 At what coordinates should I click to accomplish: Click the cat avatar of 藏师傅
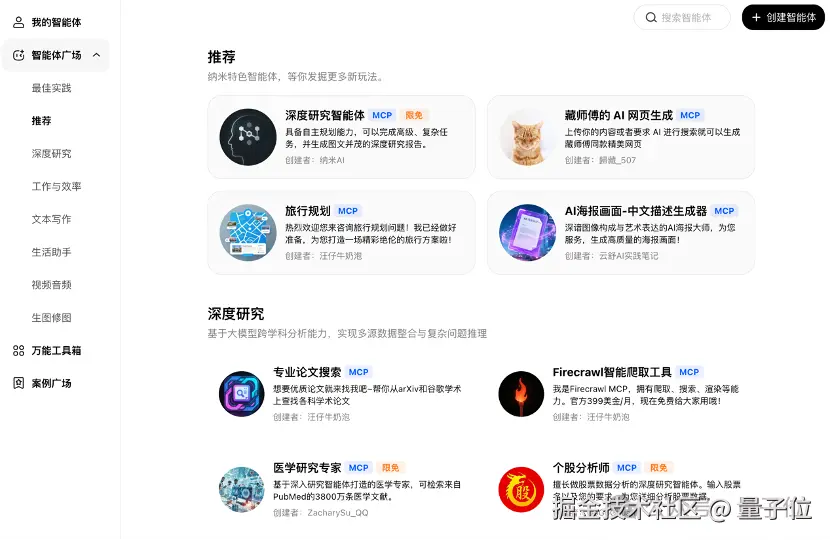[x=527, y=137]
